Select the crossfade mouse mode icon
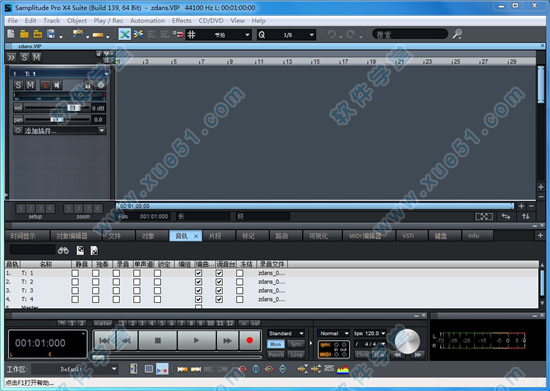Image resolution: width=550 pixels, height=391 pixels. [125, 34]
